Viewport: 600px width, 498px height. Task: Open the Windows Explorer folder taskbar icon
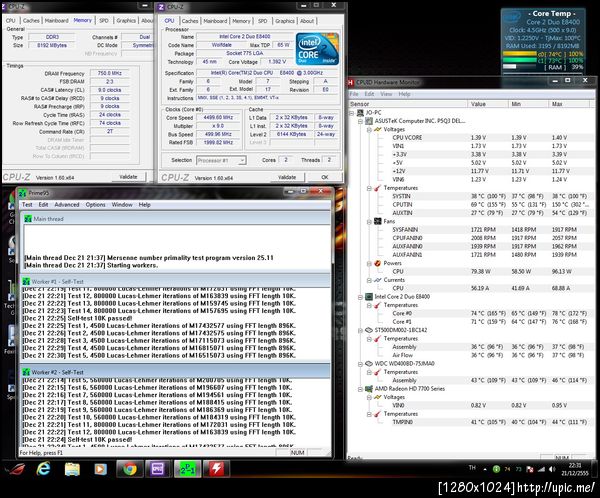tap(72, 469)
